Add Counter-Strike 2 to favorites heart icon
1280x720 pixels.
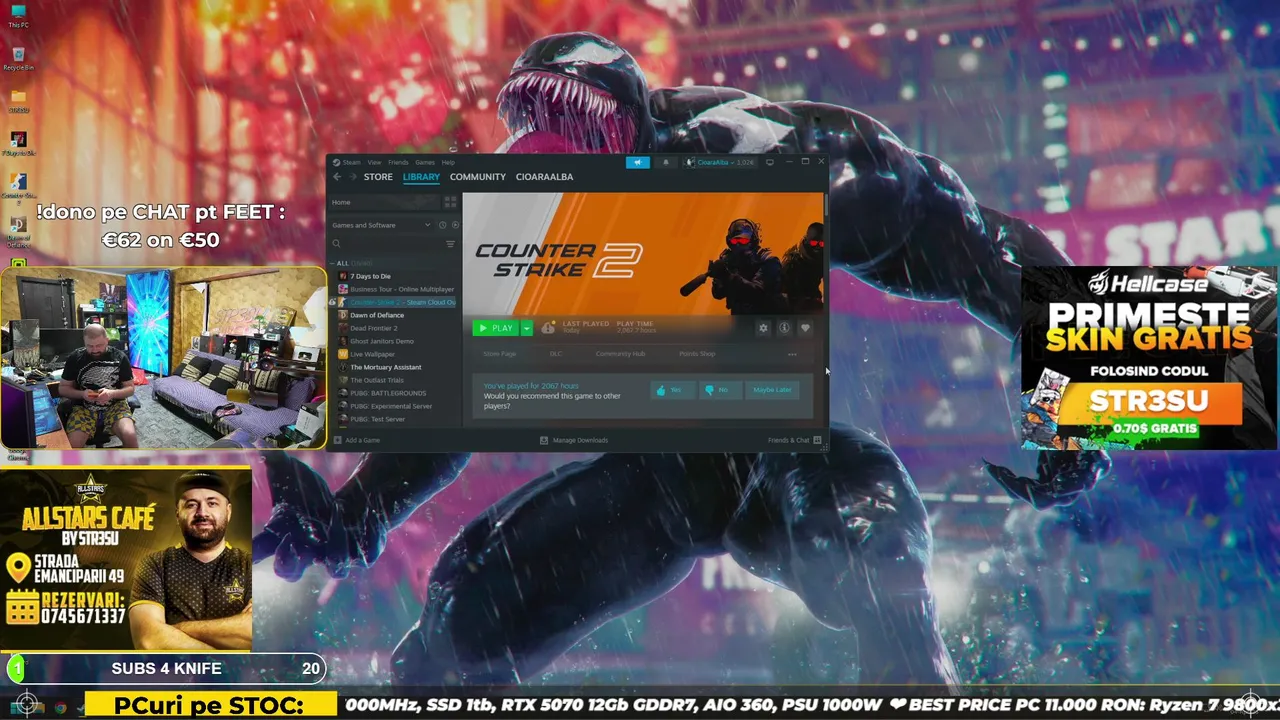point(805,328)
